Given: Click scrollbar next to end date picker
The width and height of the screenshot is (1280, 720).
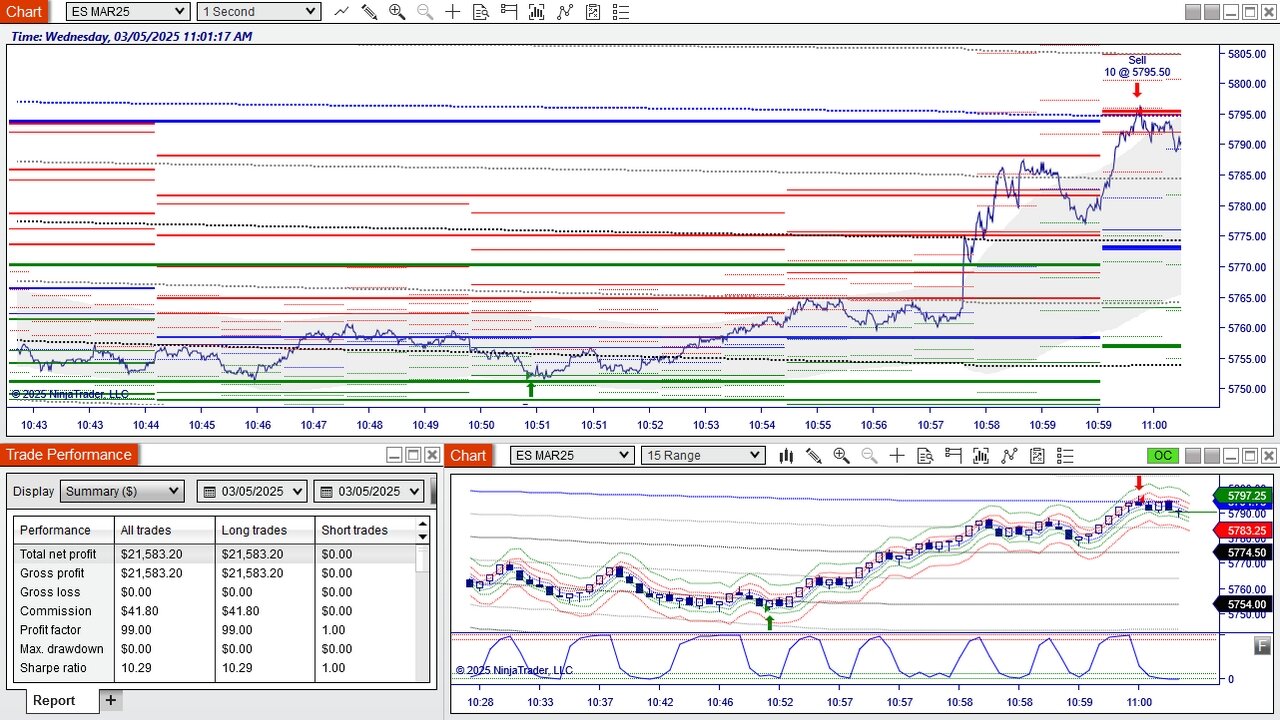Looking at the screenshot, I should click(x=434, y=491).
